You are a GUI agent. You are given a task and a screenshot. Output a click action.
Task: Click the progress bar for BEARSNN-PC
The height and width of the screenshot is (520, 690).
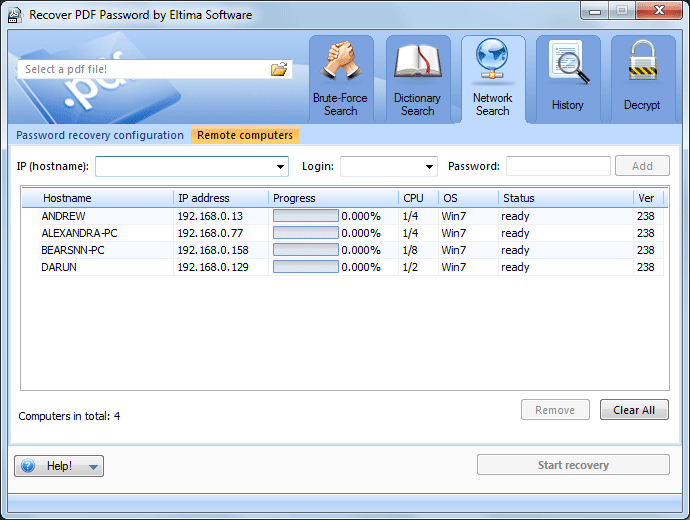(x=305, y=250)
